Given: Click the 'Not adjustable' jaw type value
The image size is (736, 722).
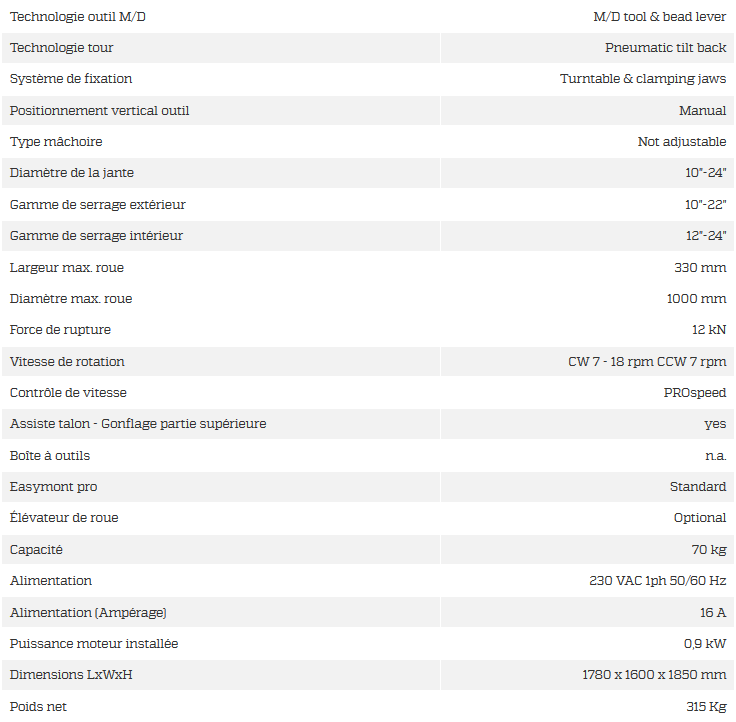Looking at the screenshot, I should pyautogui.click(x=682, y=142).
